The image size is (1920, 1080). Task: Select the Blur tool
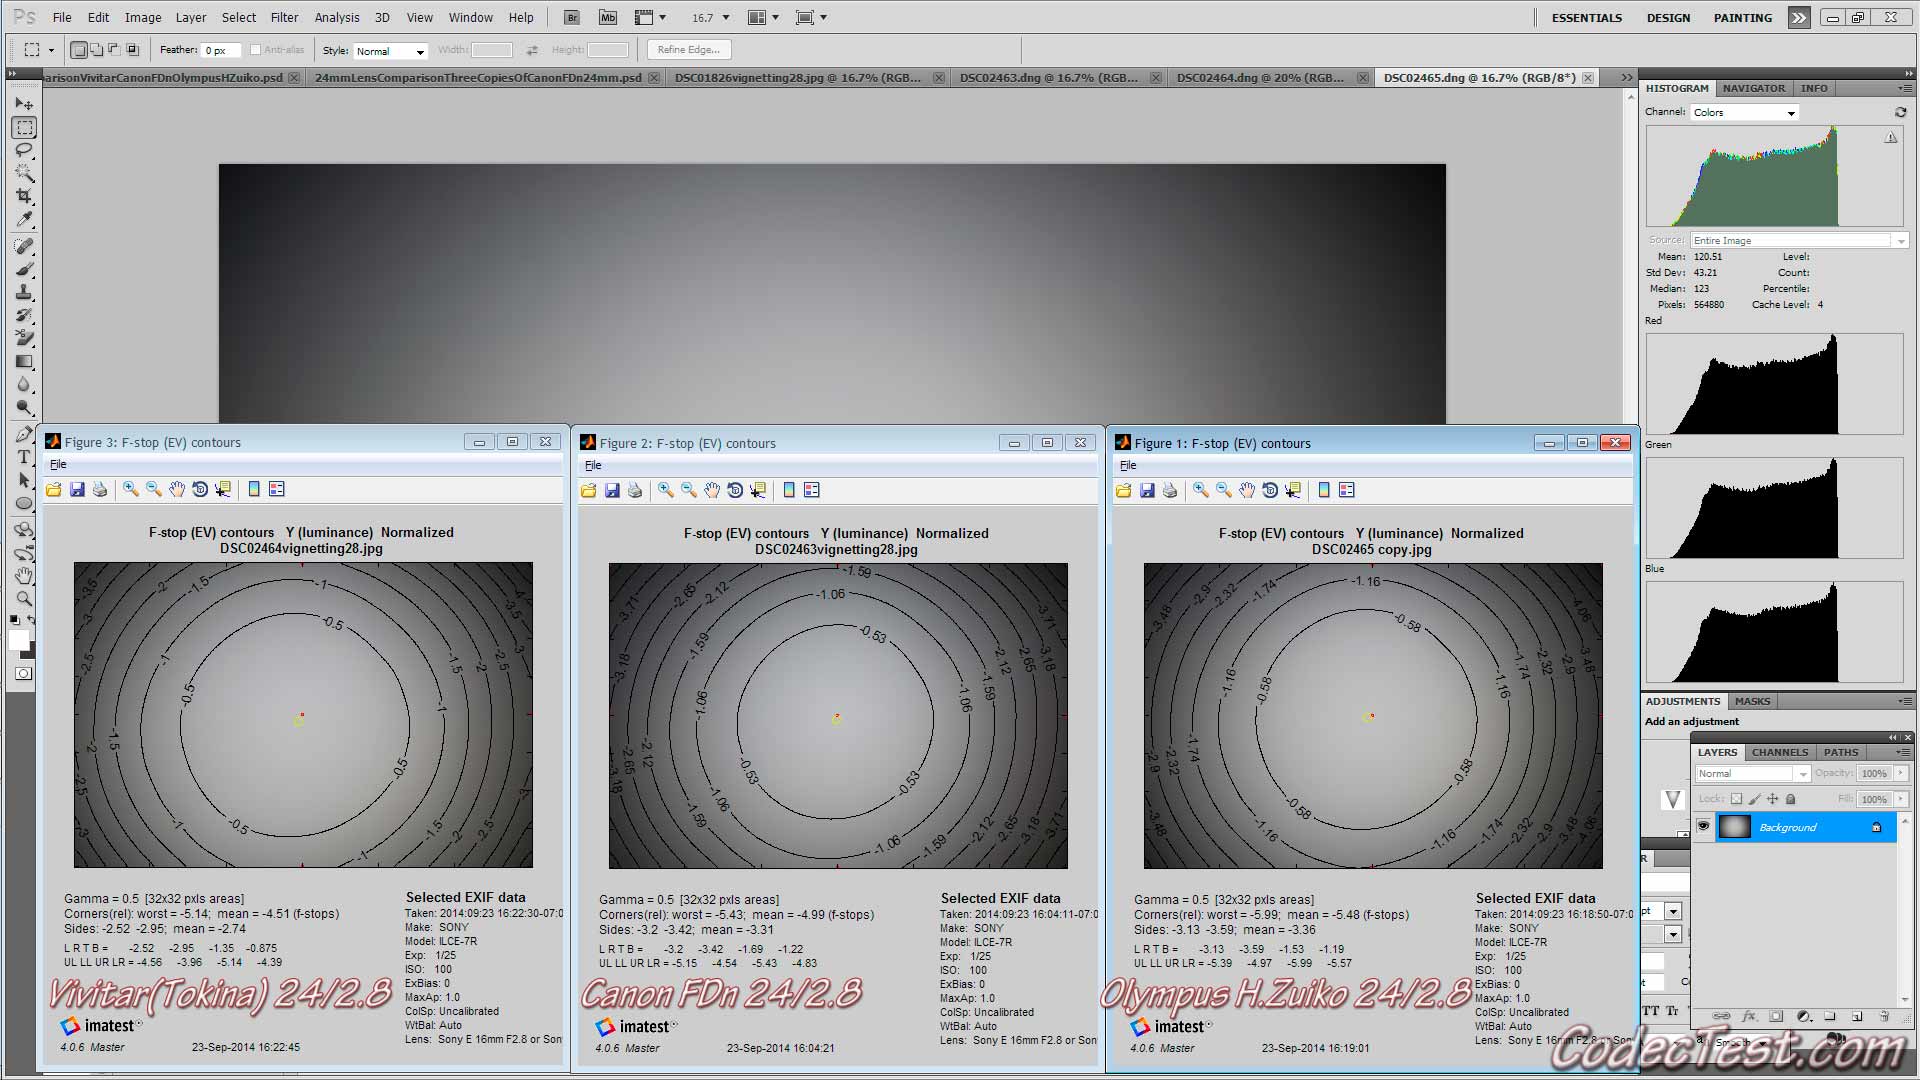pyautogui.click(x=24, y=384)
